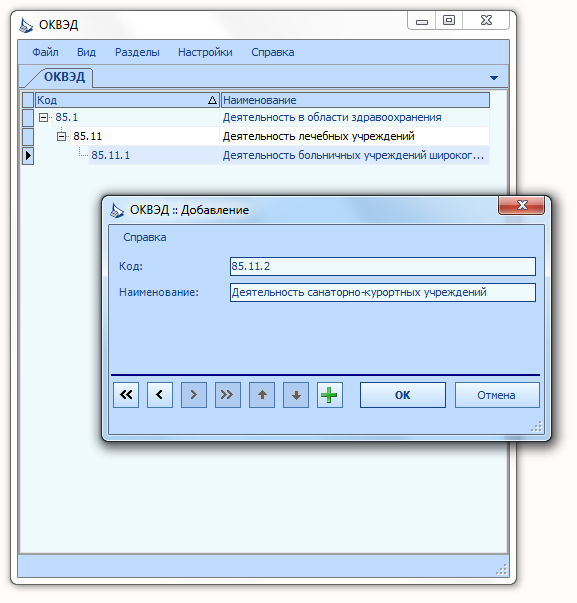
Task: Confirm the dialog with OK button
Action: coord(403,395)
